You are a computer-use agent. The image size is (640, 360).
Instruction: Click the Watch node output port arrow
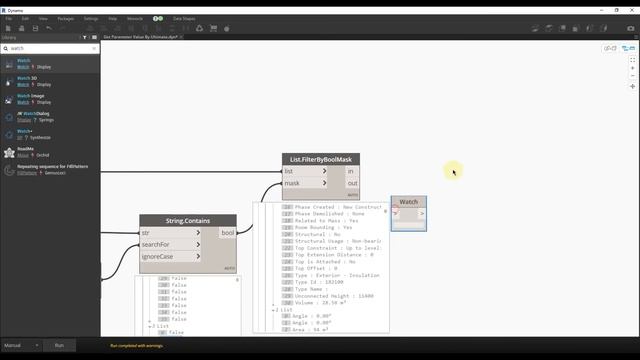click(x=422, y=213)
